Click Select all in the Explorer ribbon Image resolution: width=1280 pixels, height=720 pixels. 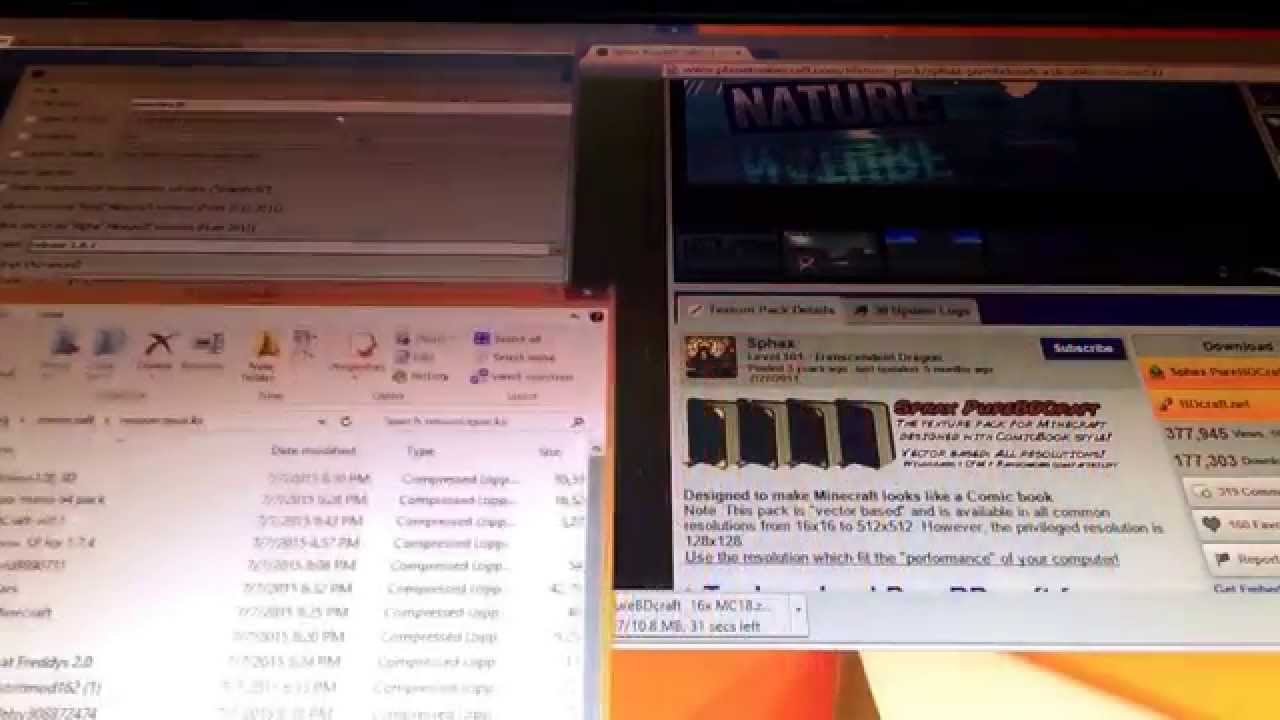tap(507, 339)
